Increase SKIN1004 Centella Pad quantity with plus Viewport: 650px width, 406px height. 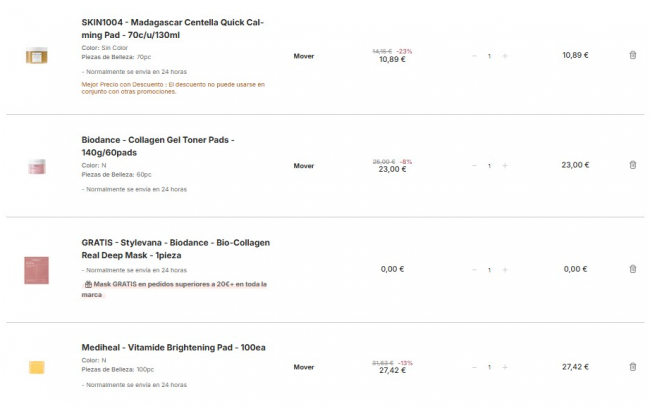(x=504, y=56)
